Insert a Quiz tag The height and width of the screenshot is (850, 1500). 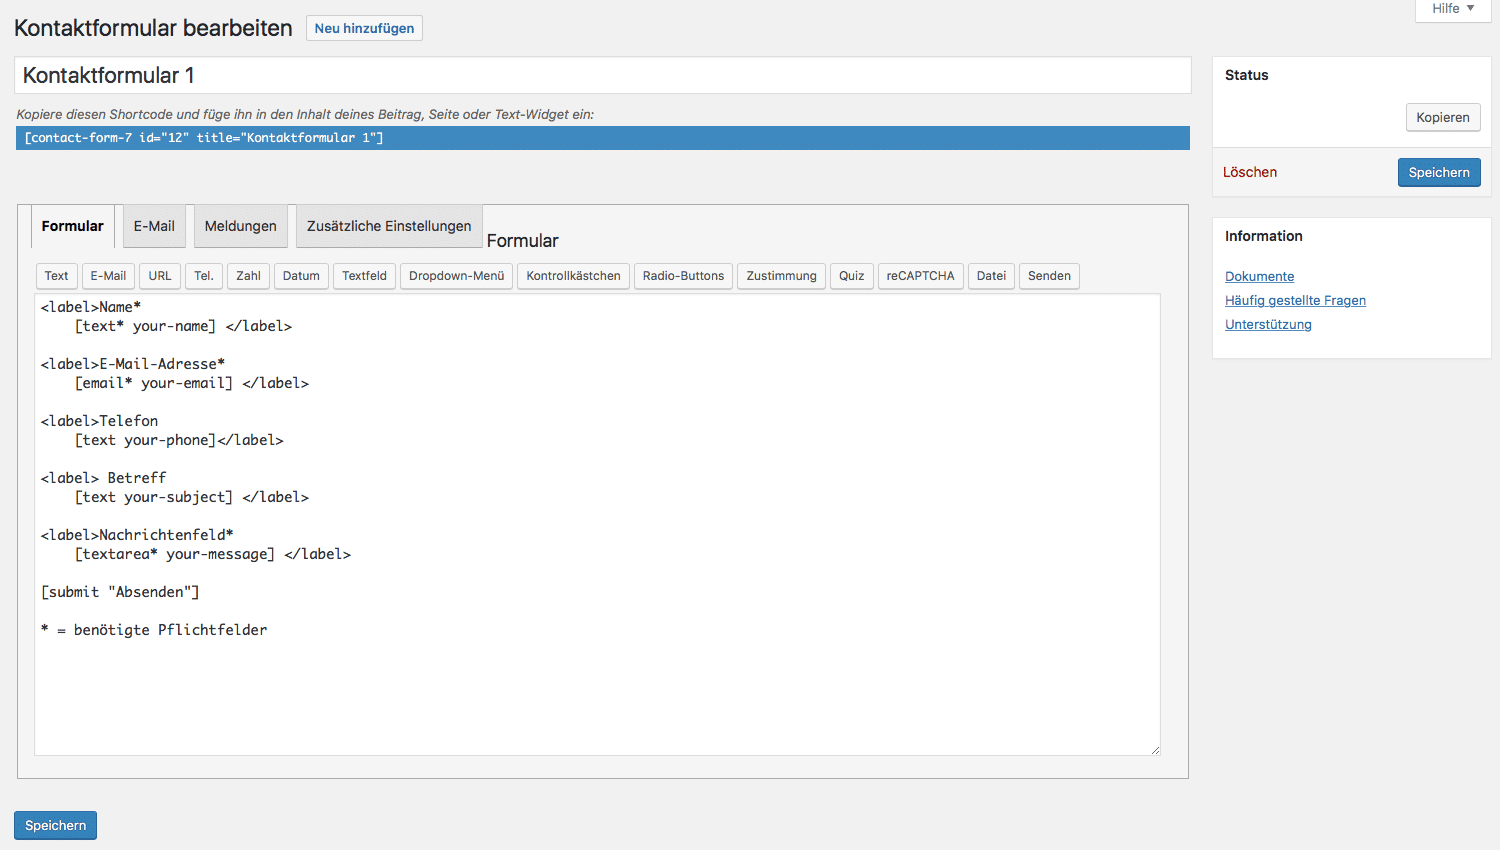tap(852, 276)
